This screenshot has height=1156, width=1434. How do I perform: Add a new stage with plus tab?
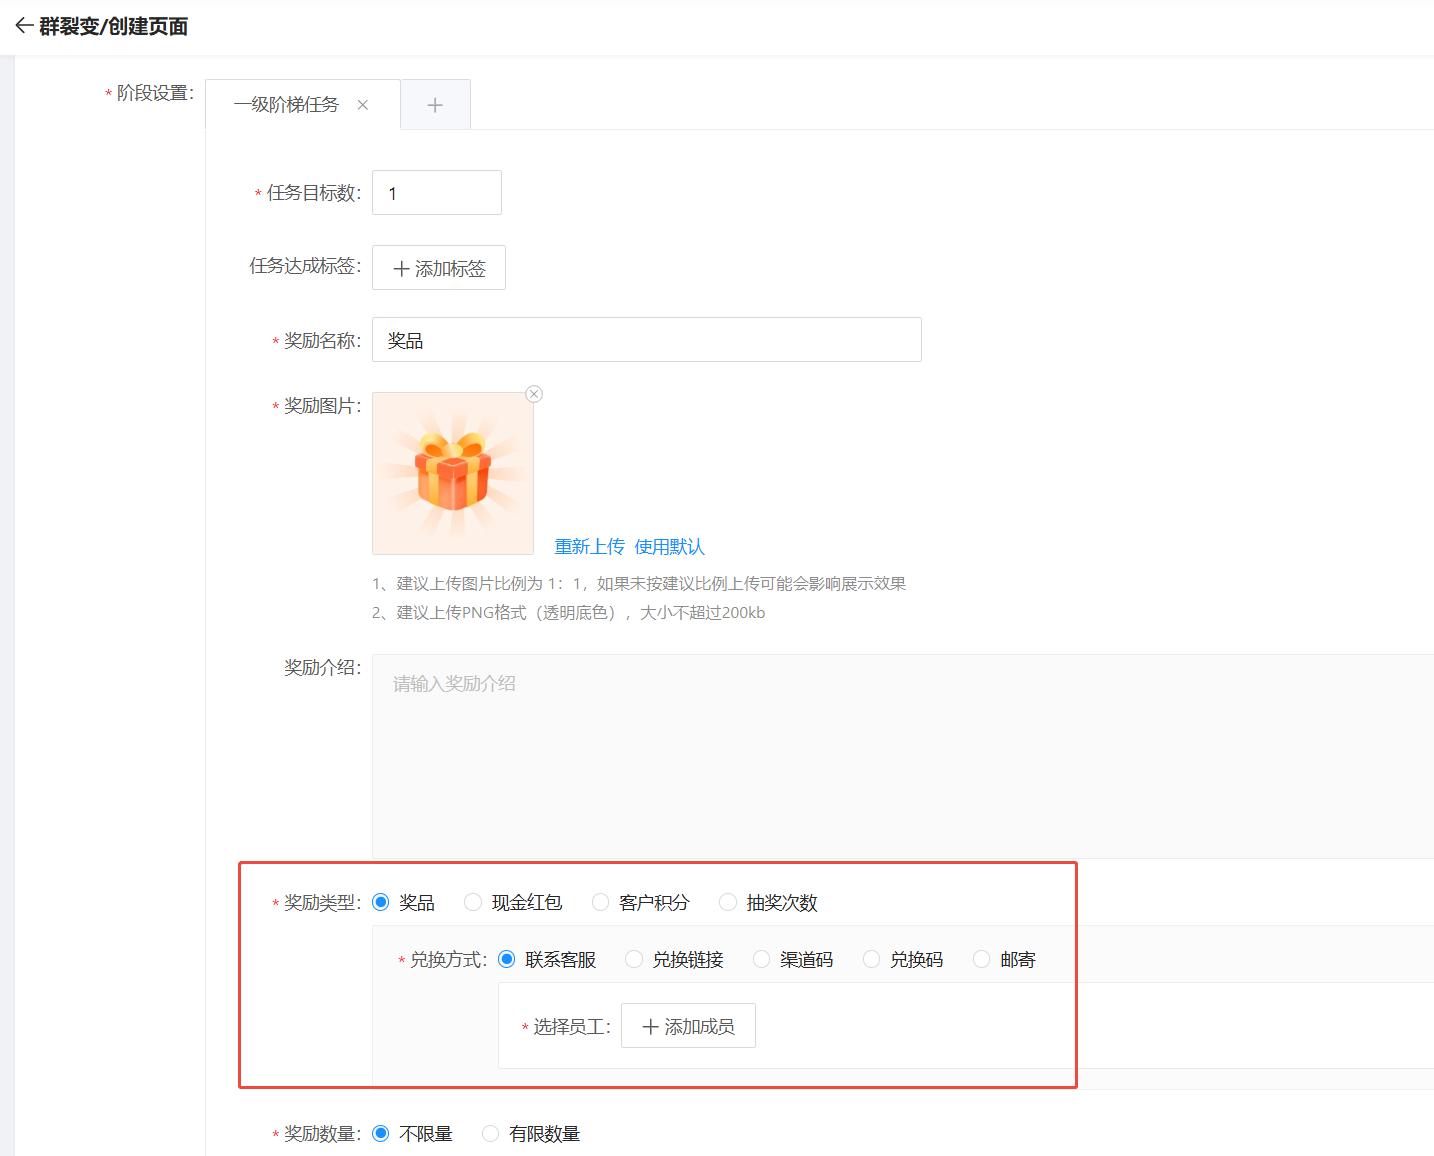click(435, 105)
